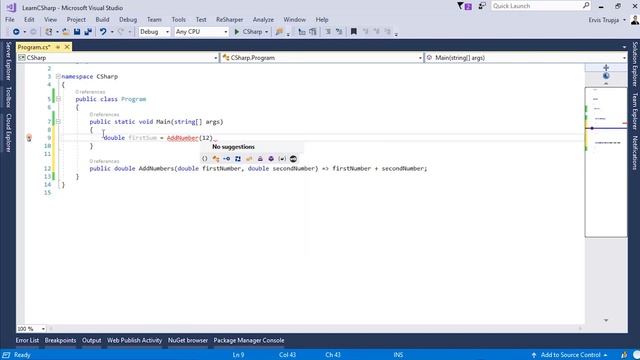
Task: Open the CSharp project navigation dropdown
Action: (x=118, y=58)
